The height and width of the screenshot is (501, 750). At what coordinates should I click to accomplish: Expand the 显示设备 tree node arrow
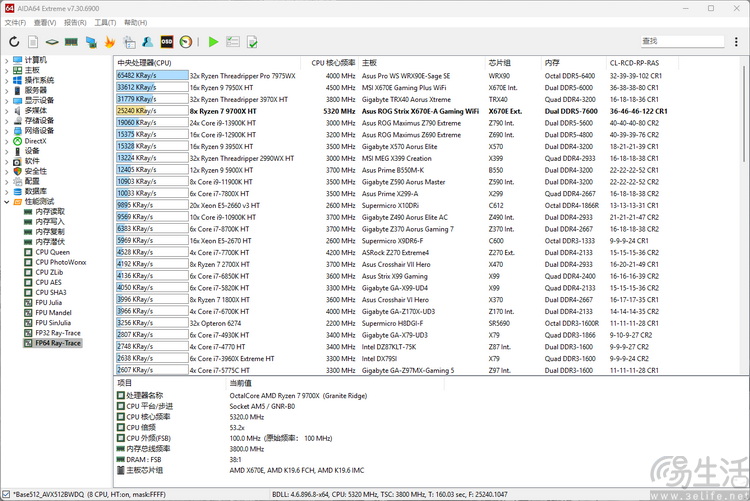click(7, 100)
